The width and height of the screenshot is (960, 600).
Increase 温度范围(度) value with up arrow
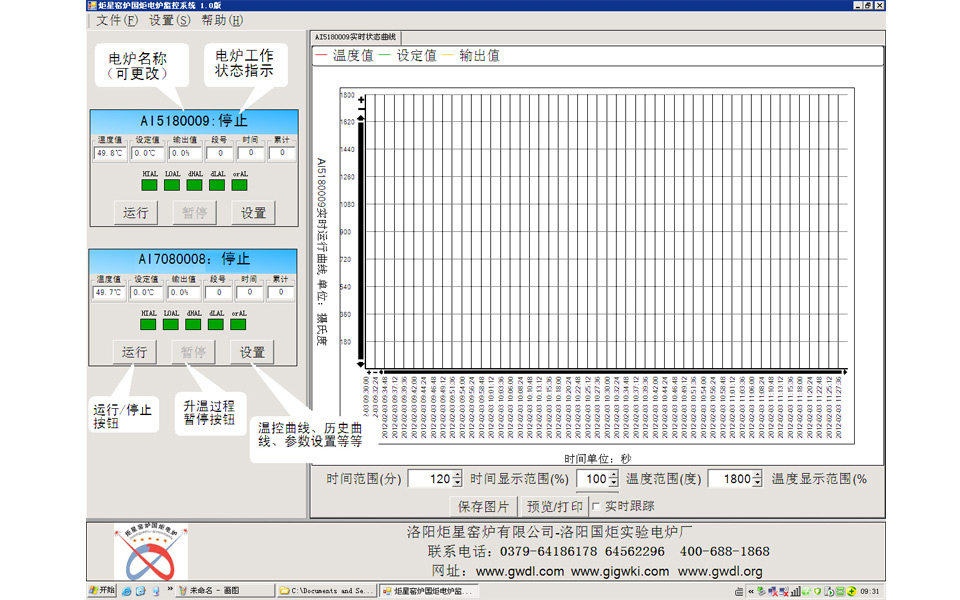point(757,475)
